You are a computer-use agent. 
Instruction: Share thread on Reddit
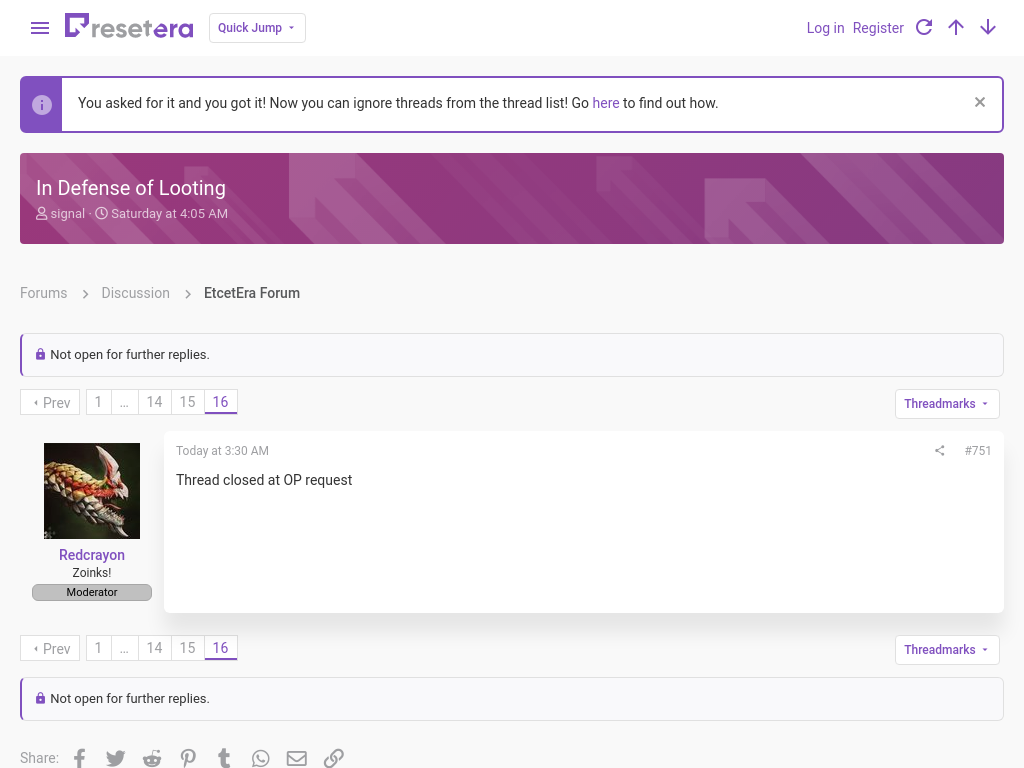click(x=152, y=758)
